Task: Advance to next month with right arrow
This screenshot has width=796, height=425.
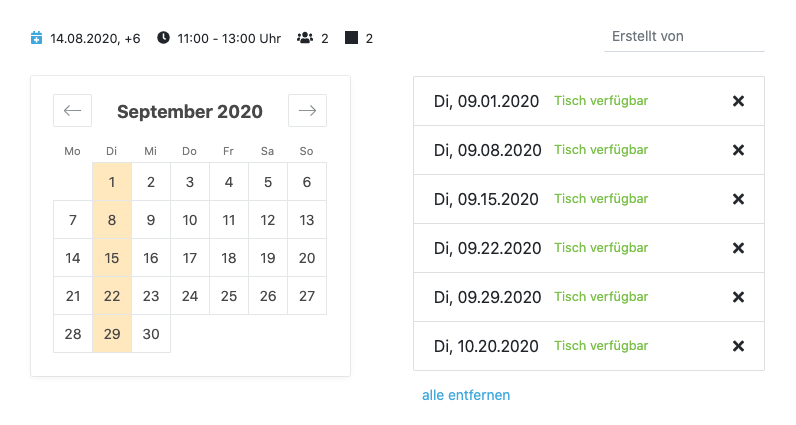Action: point(307,111)
